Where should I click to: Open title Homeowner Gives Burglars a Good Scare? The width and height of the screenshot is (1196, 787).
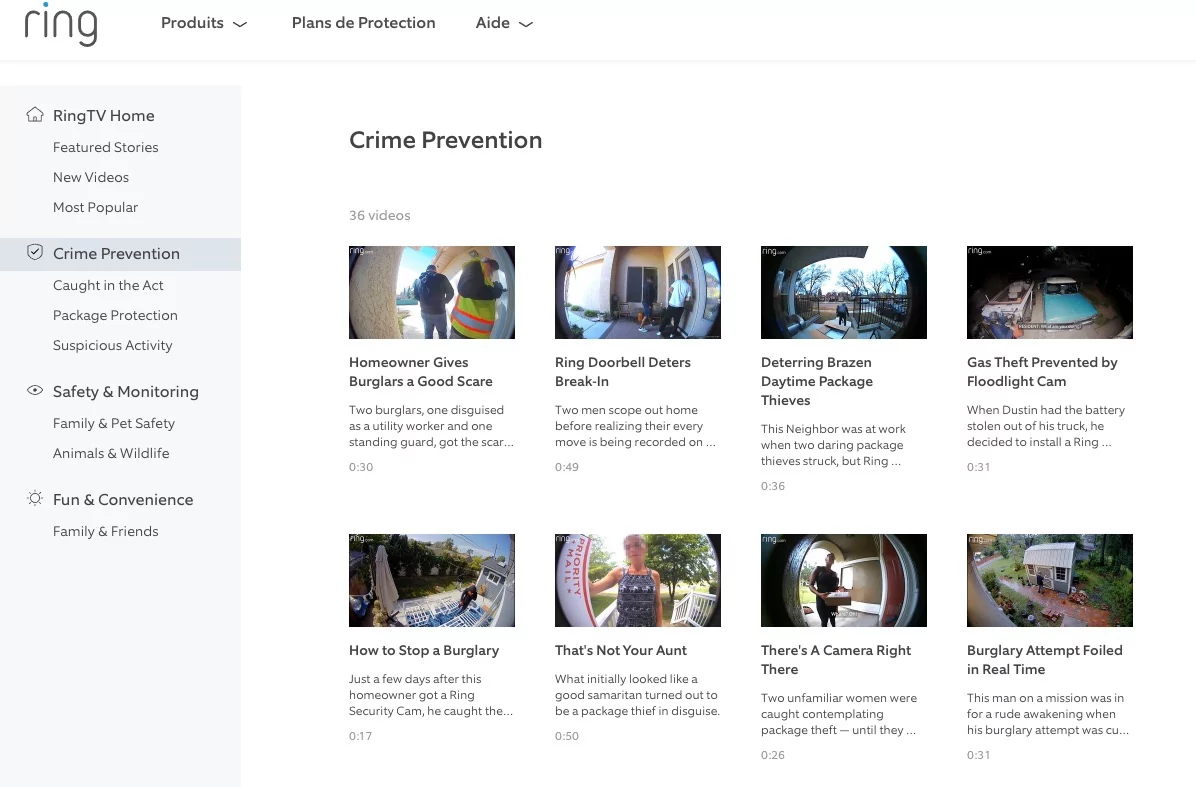point(421,372)
